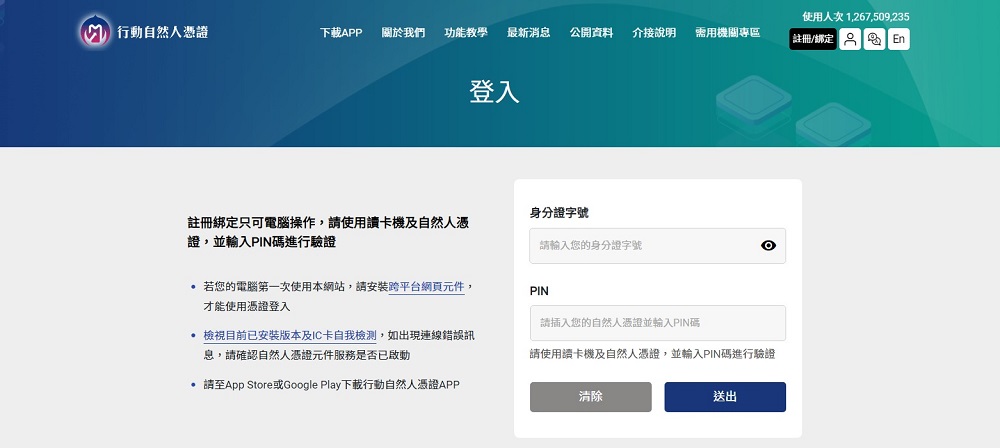Screen dimensions: 1000x448
Task: Open the 跨平台網頁元件 link
Action: pos(426,286)
